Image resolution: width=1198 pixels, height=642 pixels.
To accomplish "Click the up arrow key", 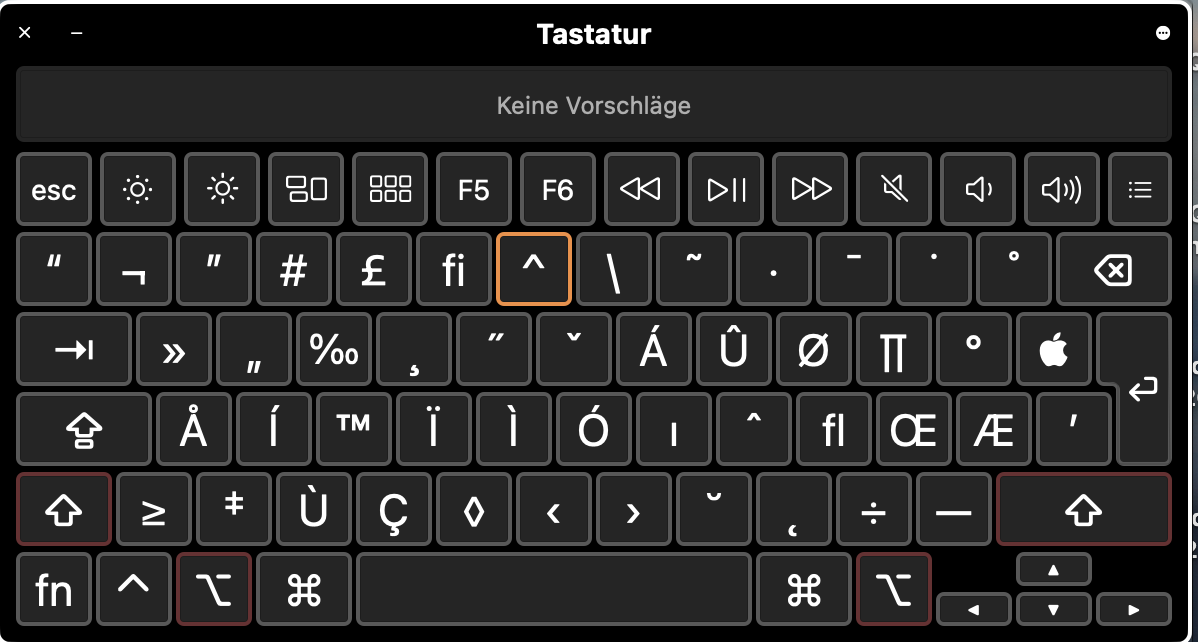I will (1054, 569).
